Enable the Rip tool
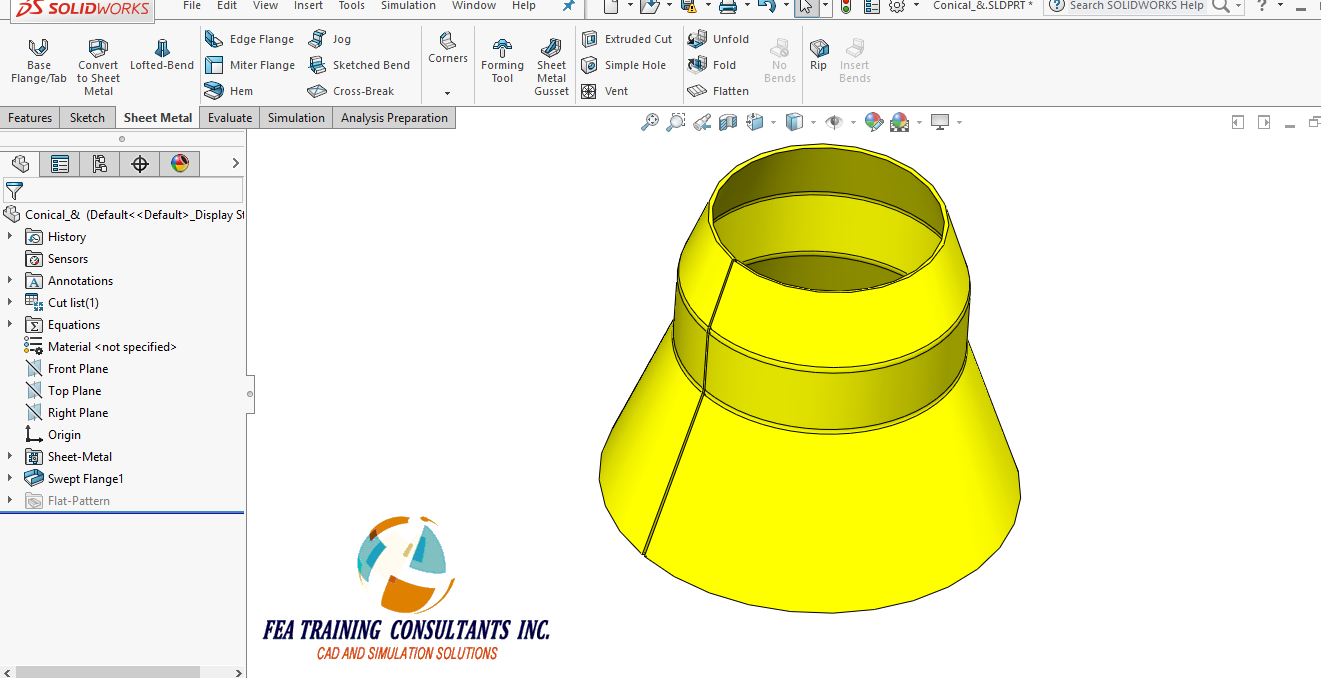The image size is (1321, 678). (818, 50)
